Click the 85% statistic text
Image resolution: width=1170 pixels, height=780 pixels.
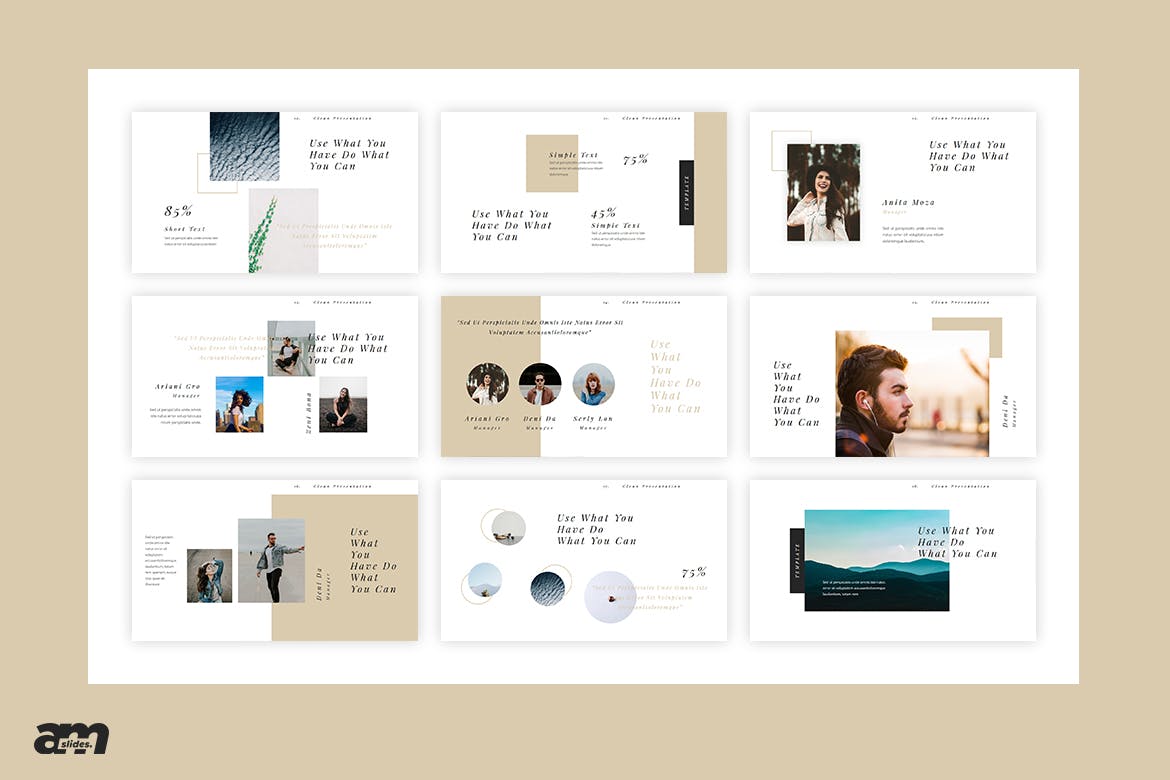tap(178, 211)
